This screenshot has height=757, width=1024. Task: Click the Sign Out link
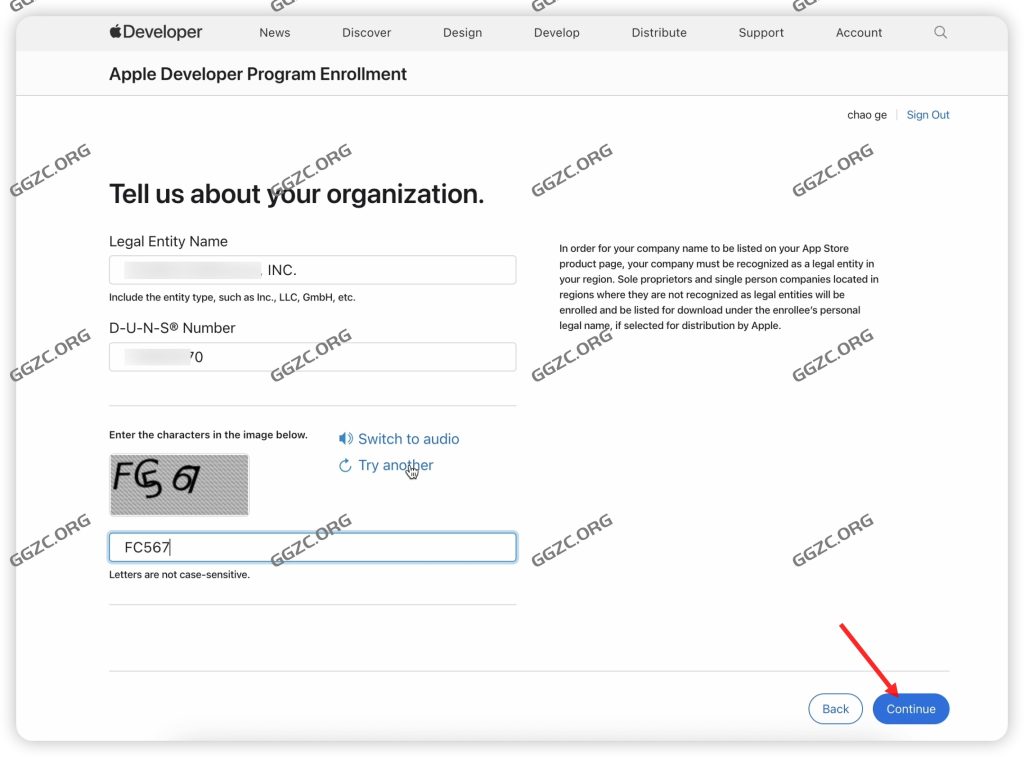(x=928, y=114)
